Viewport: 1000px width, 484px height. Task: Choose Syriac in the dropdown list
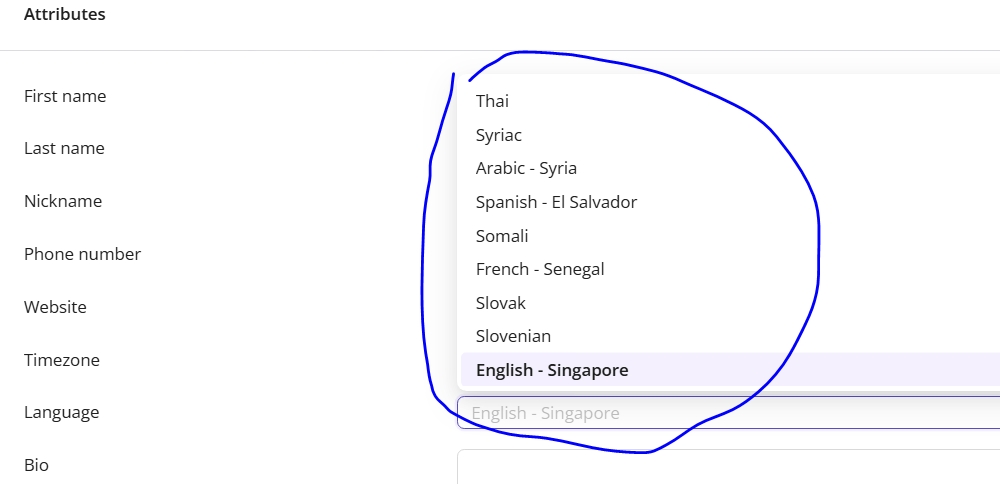point(499,135)
